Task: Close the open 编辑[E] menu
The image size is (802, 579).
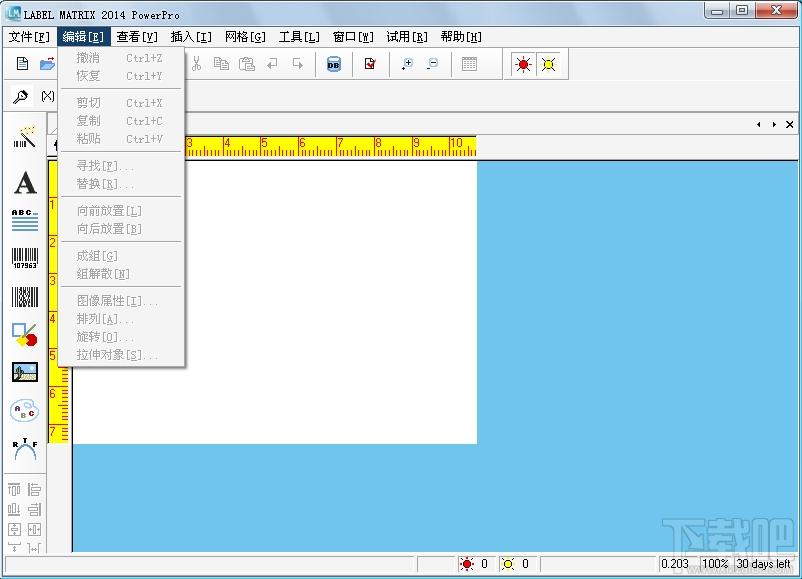Action: pos(83,37)
